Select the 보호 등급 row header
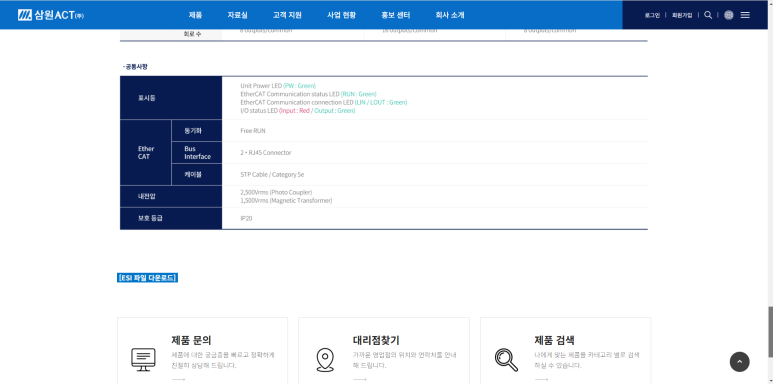The width and height of the screenshot is (773, 384). (171, 218)
